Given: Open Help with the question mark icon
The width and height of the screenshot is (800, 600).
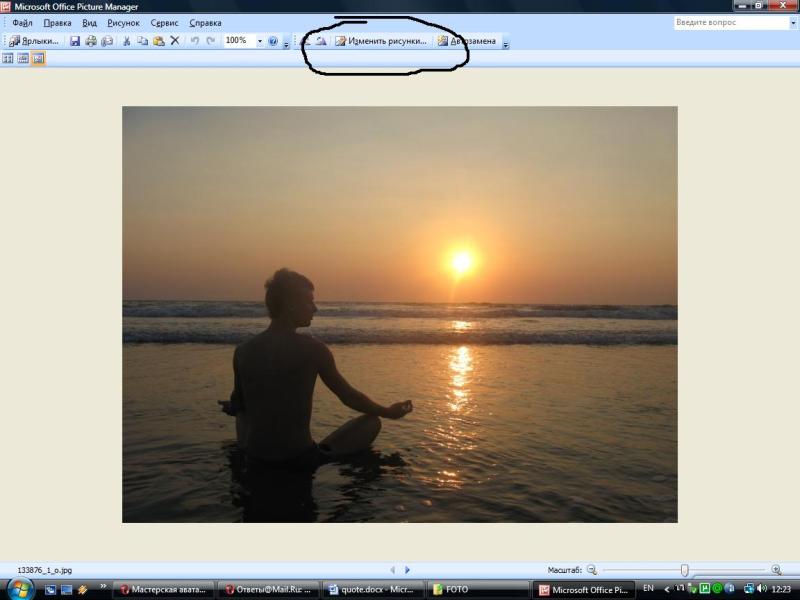Looking at the screenshot, I should pyautogui.click(x=272, y=41).
